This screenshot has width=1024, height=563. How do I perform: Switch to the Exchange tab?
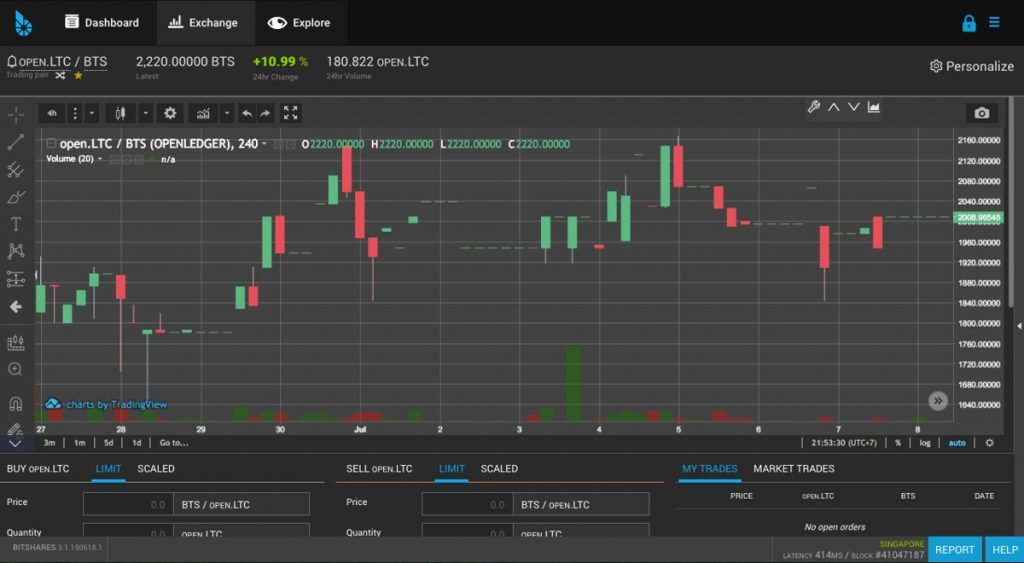[204, 23]
